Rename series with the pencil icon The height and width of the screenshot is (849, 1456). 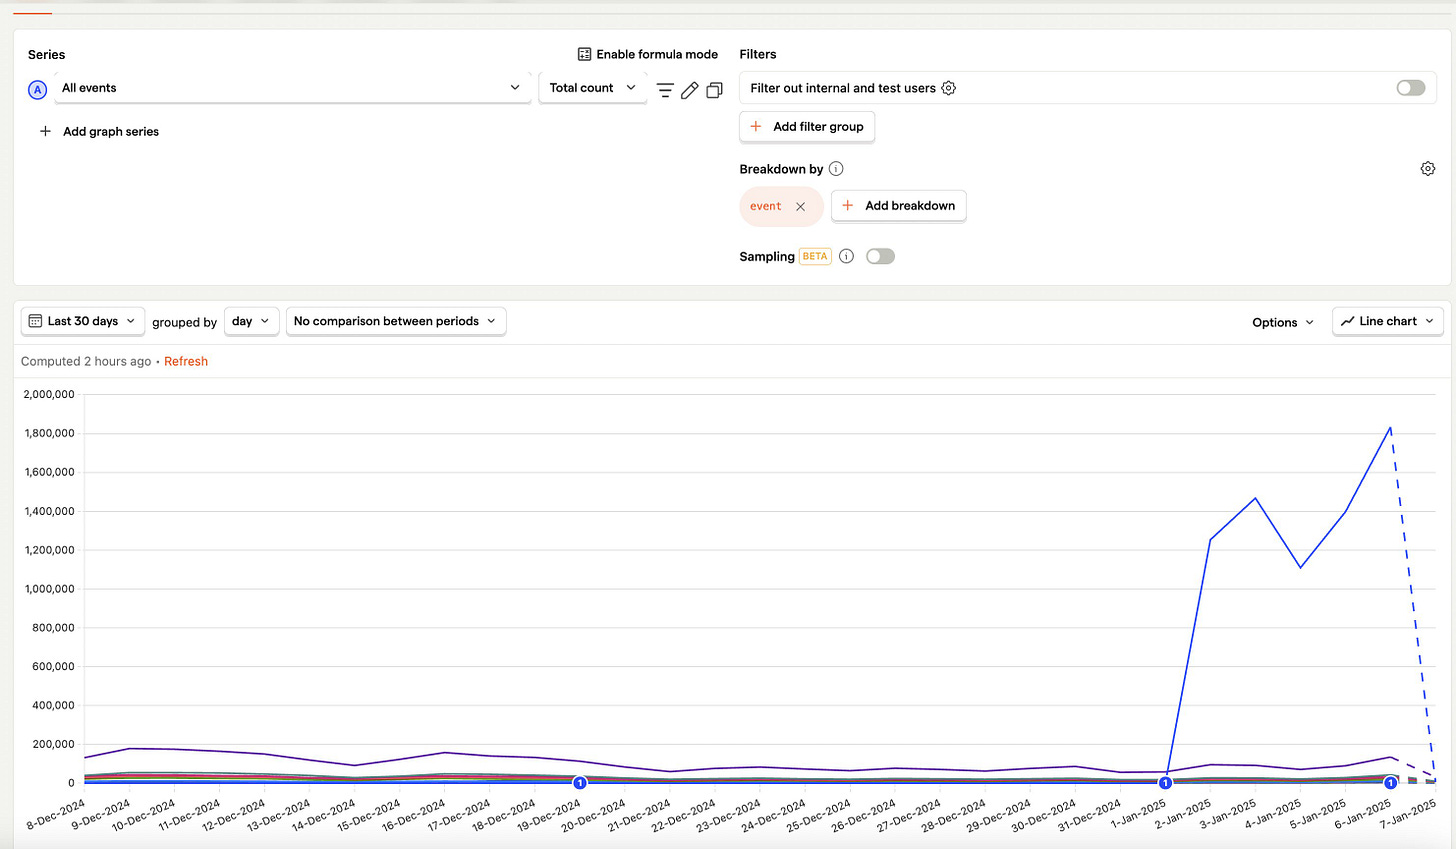pyautogui.click(x=690, y=90)
